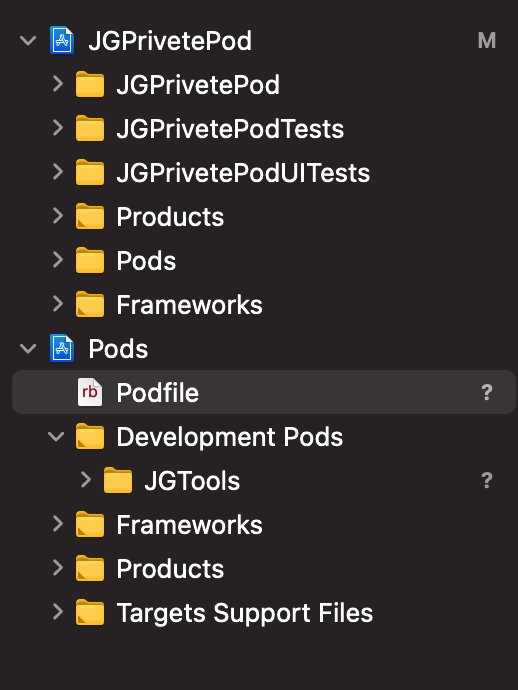Expand the JGPrivetePodUITests folder

pos(58,172)
